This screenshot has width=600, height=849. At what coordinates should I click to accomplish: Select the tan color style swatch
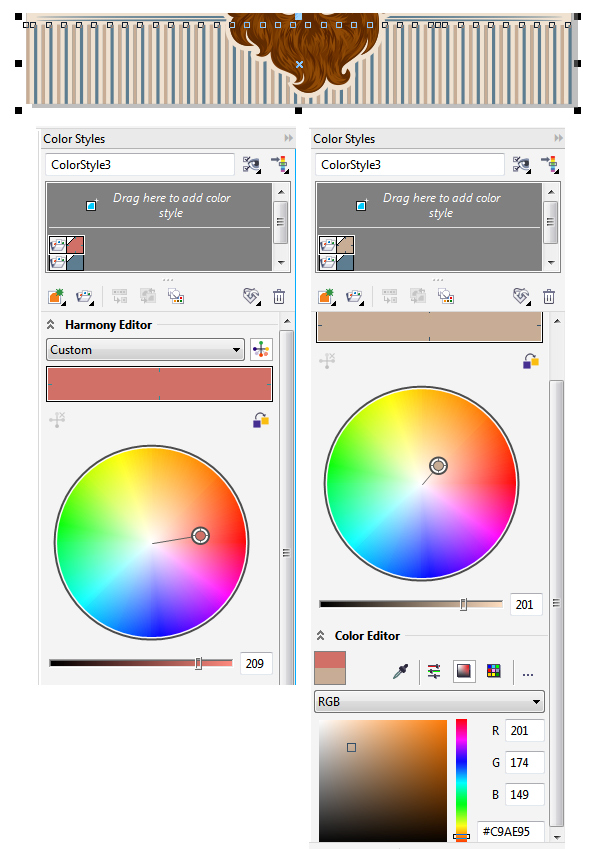coord(345,245)
